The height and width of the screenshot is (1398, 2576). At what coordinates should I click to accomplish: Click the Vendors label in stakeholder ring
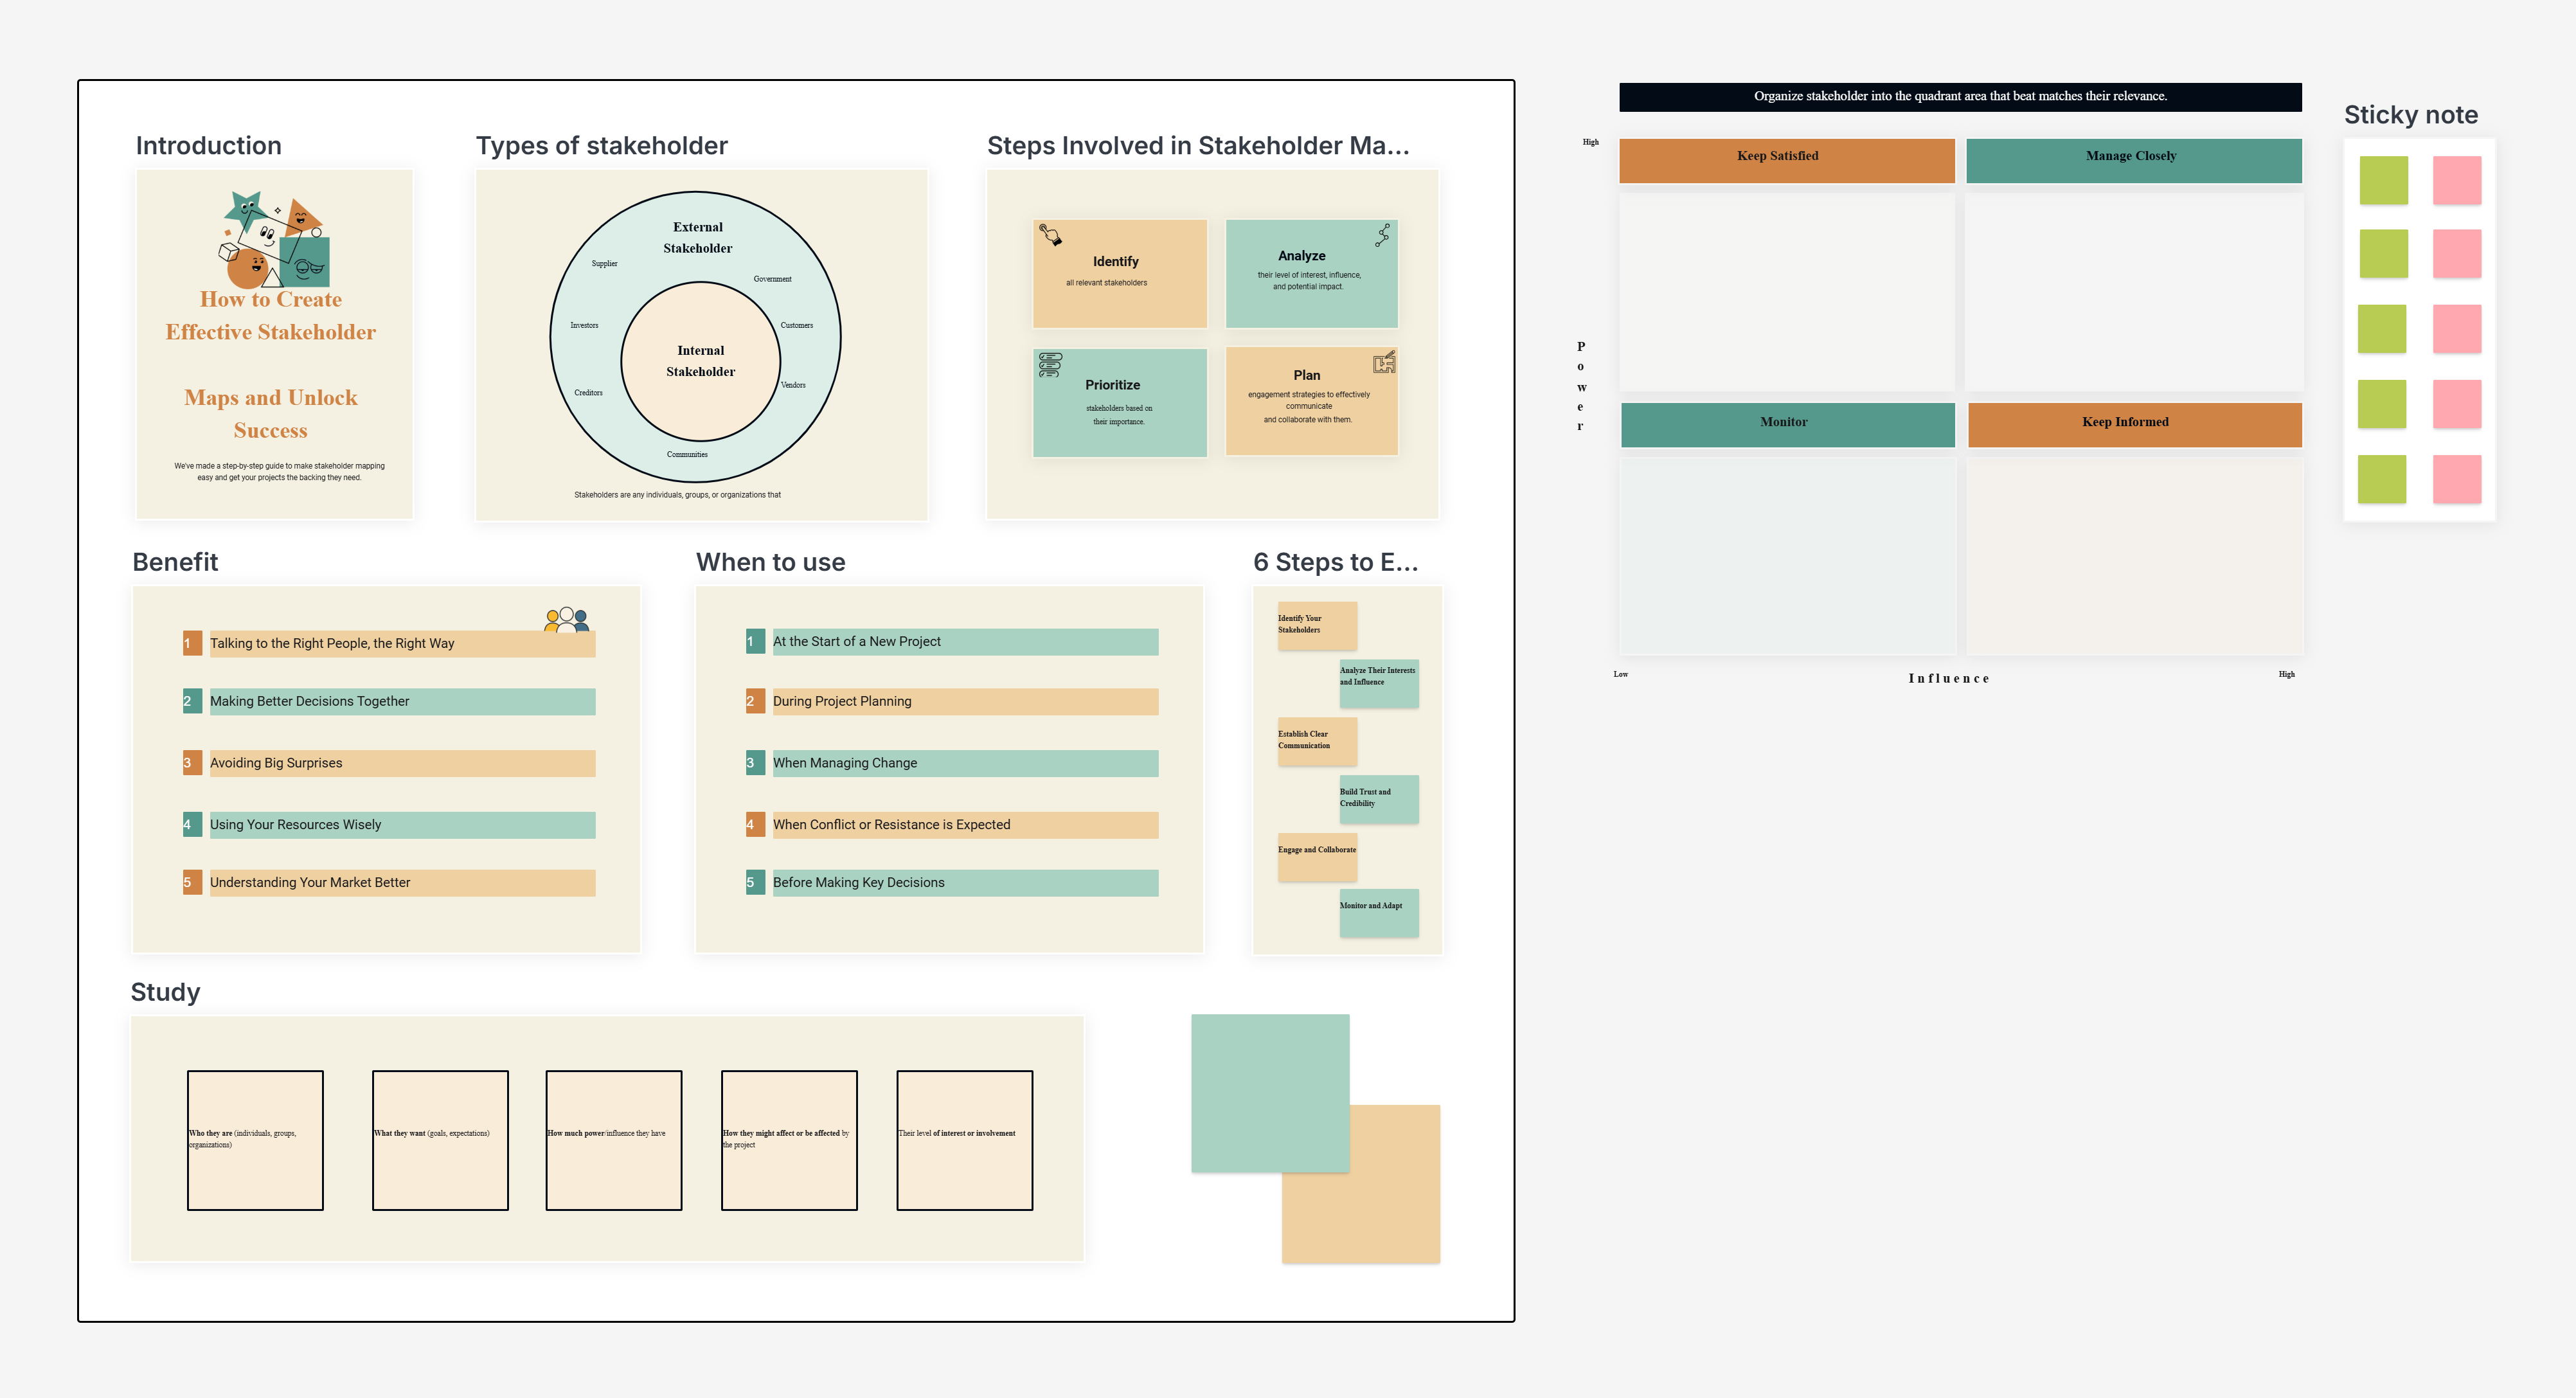click(793, 385)
